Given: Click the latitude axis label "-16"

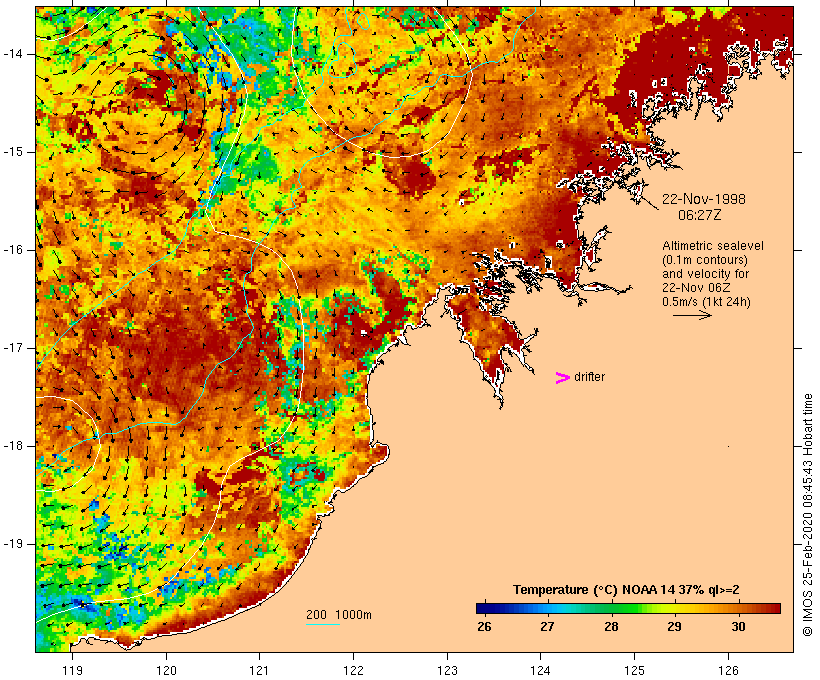Looking at the screenshot, I should [x=13, y=250].
